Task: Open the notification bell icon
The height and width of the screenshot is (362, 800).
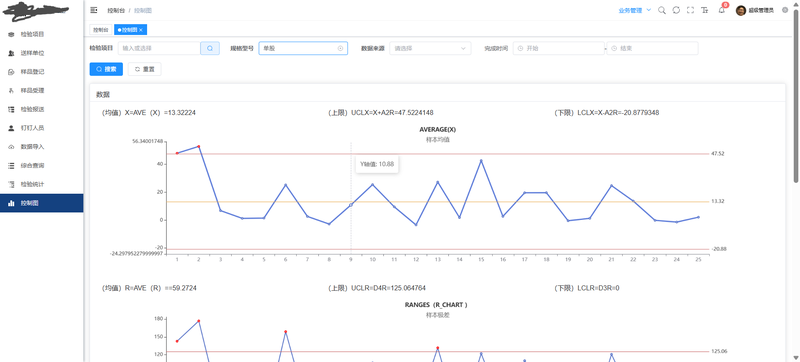Action: click(x=721, y=10)
